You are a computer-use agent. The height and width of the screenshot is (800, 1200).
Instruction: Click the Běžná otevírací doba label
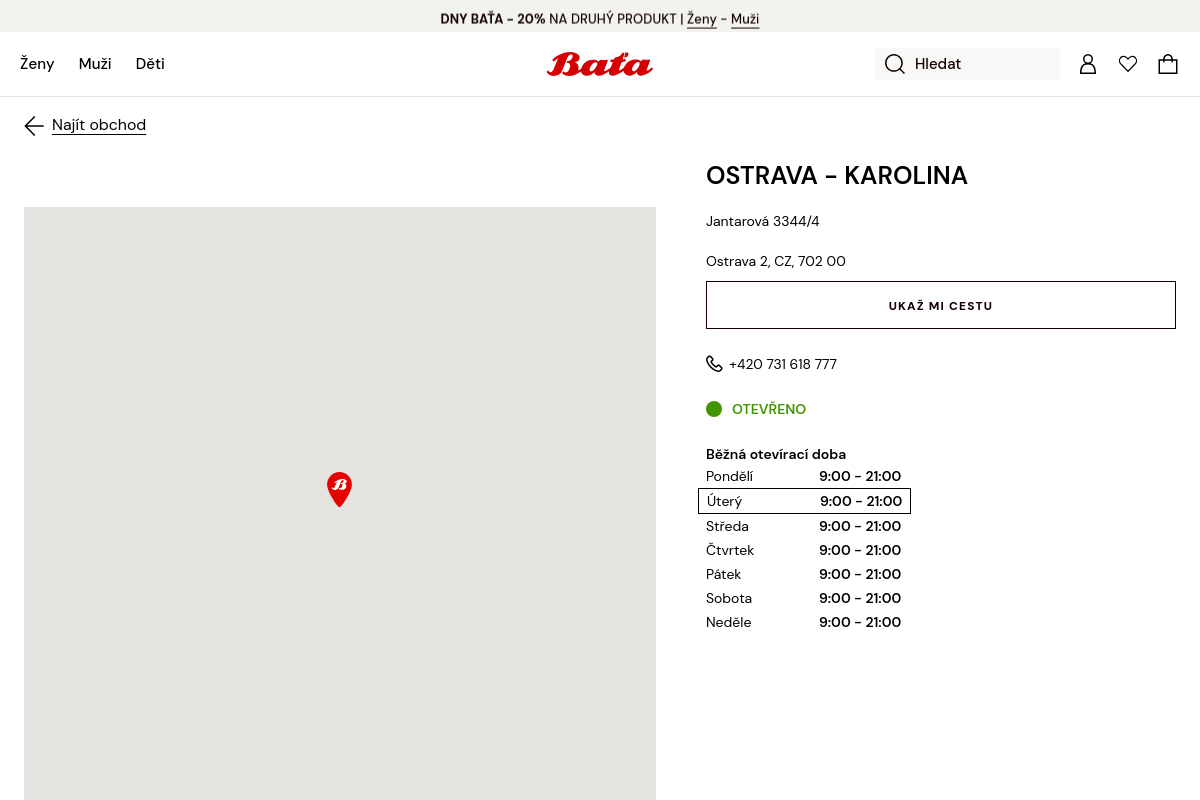pos(776,454)
